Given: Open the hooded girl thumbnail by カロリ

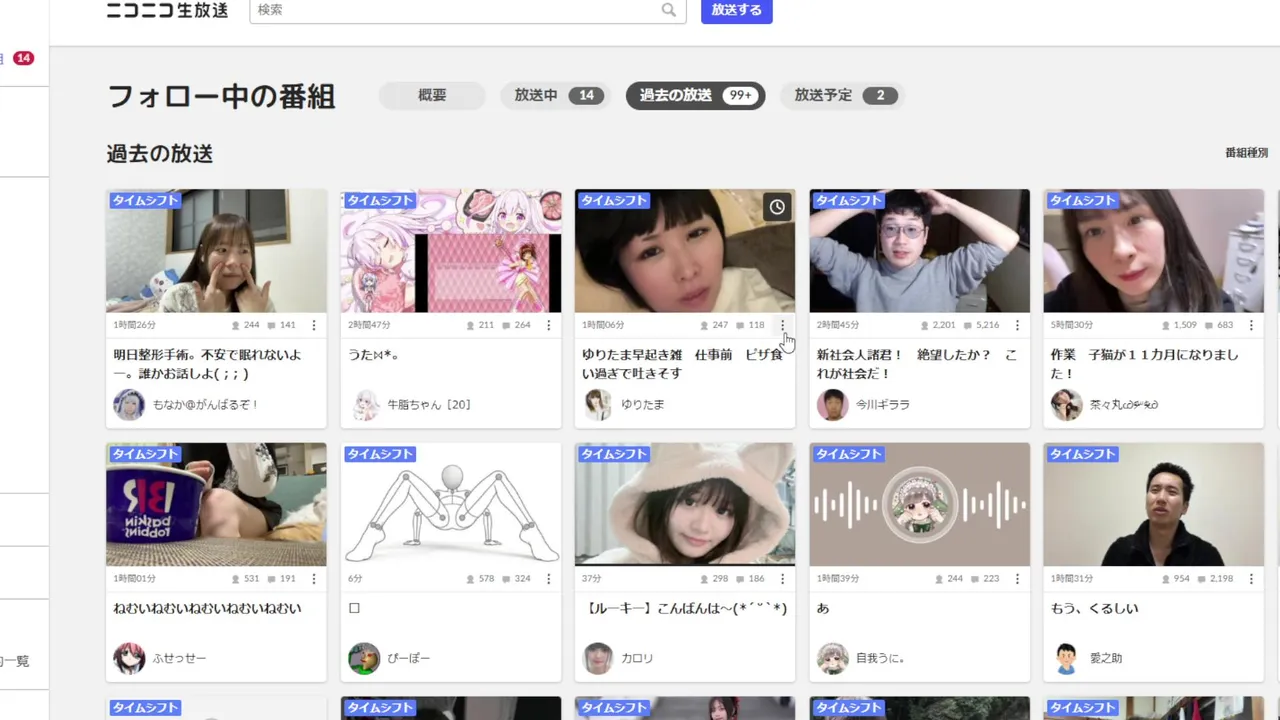Looking at the screenshot, I should pos(685,505).
